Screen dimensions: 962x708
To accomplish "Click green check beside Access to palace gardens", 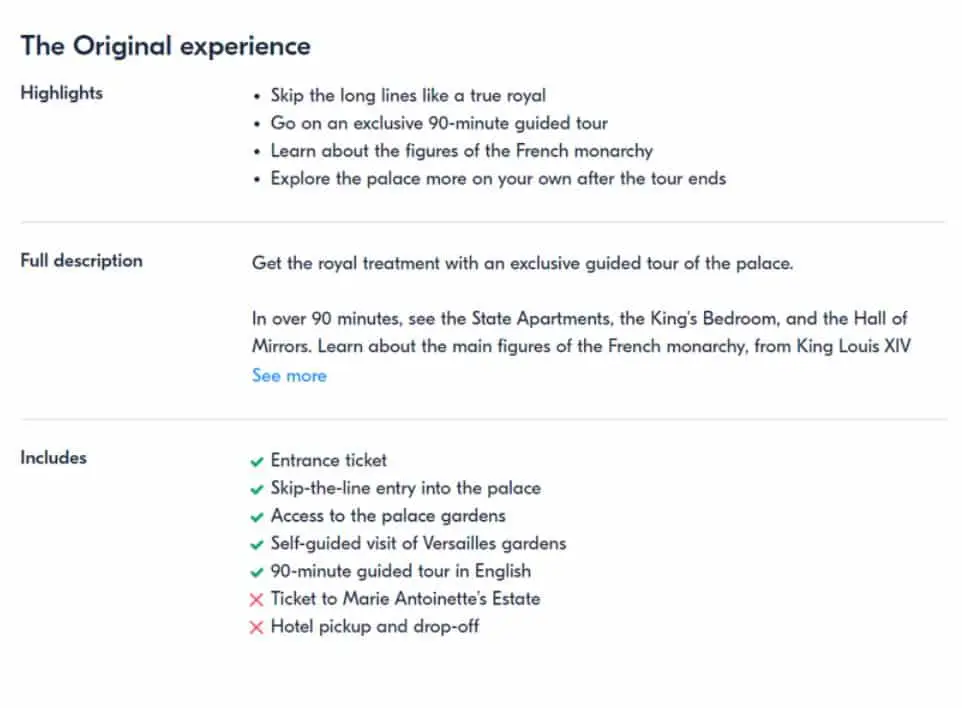I will coord(256,517).
